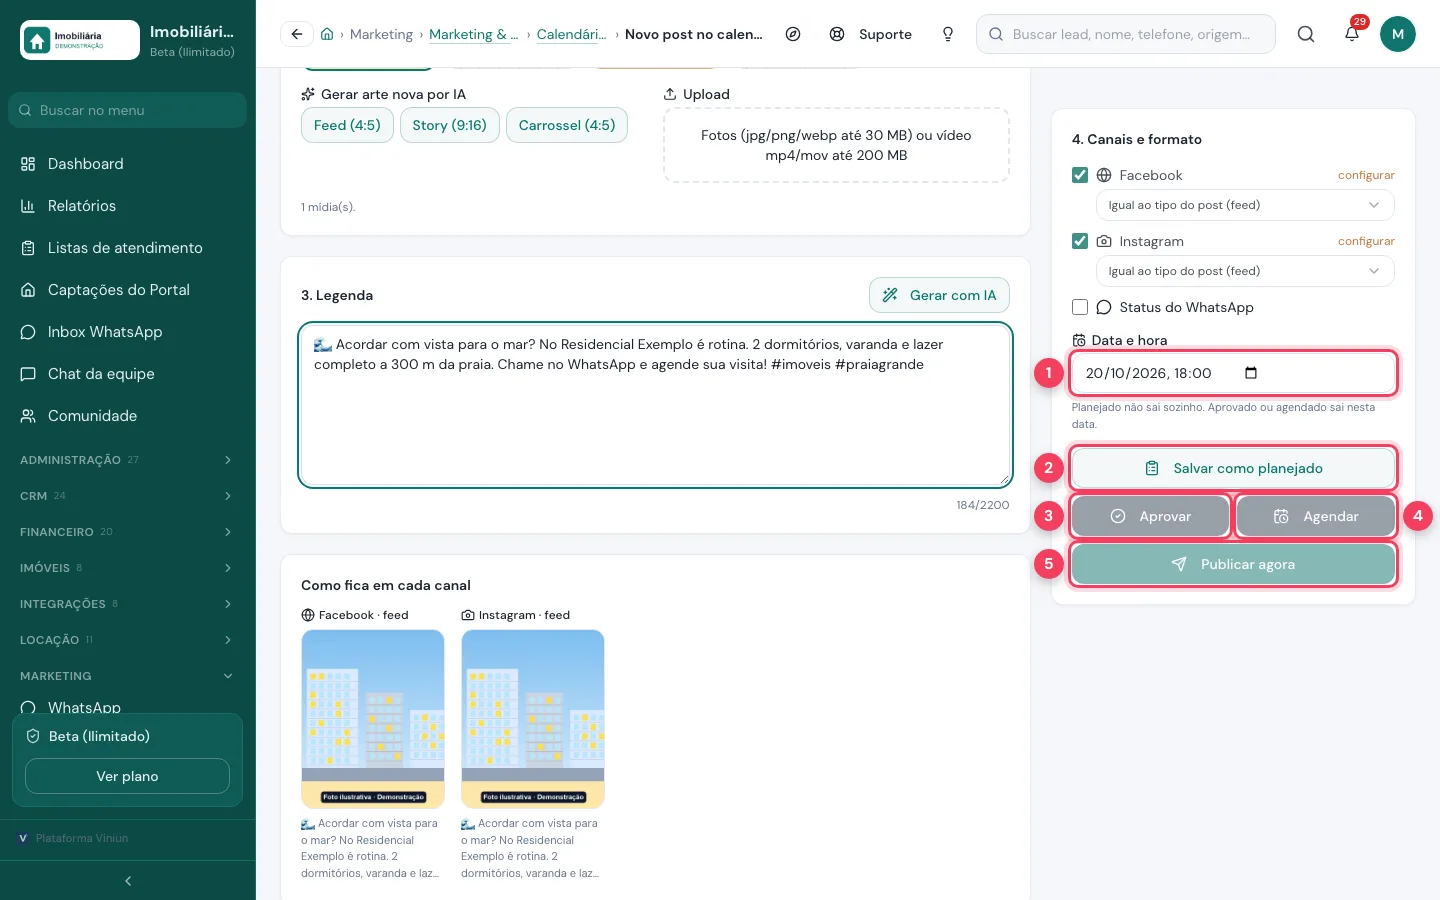This screenshot has width=1440, height=900.
Task: Click the search magnifier icon button
Action: (x=1306, y=34)
